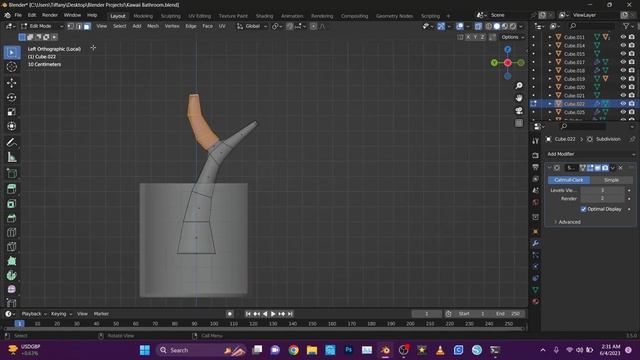
Task: Expand the Cube.020 outliner row
Action: (550, 87)
